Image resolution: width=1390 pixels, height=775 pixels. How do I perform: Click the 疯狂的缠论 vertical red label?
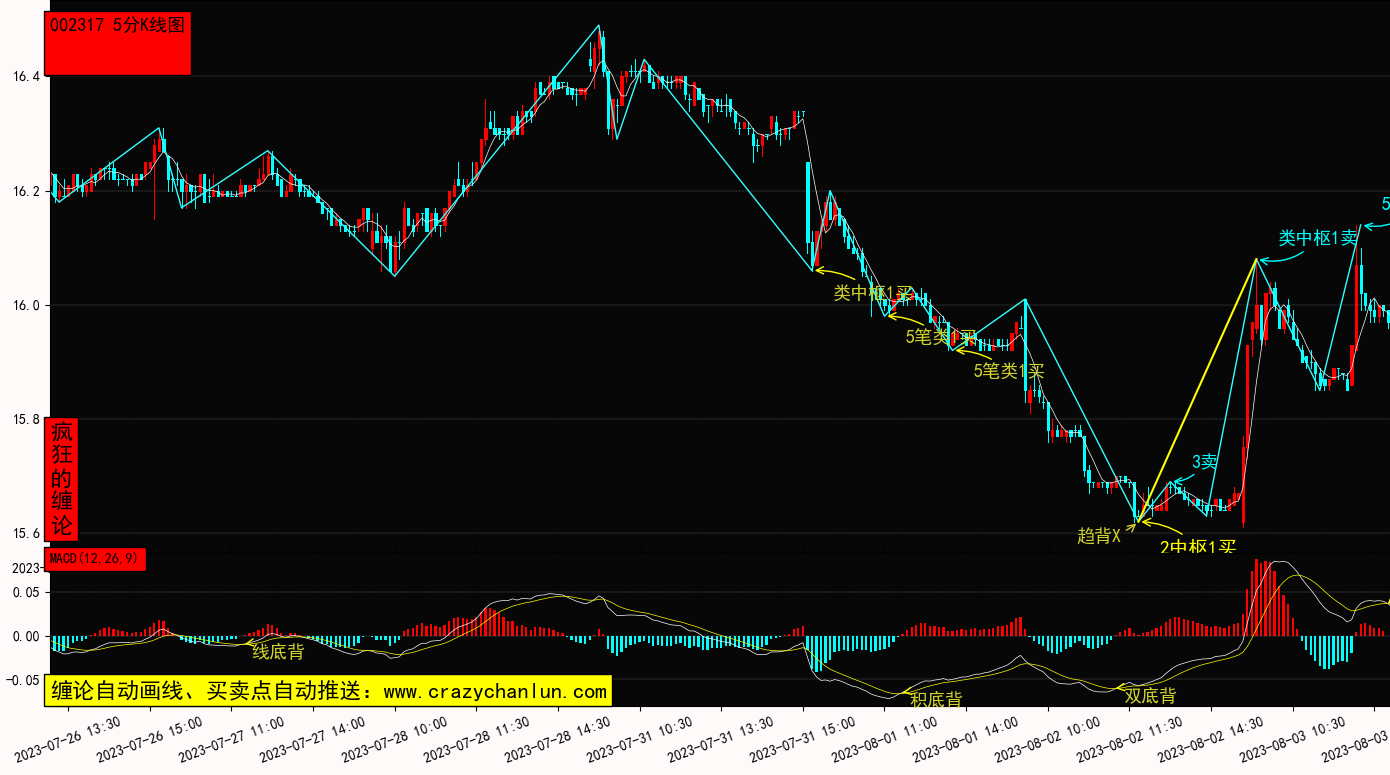click(62, 479)
